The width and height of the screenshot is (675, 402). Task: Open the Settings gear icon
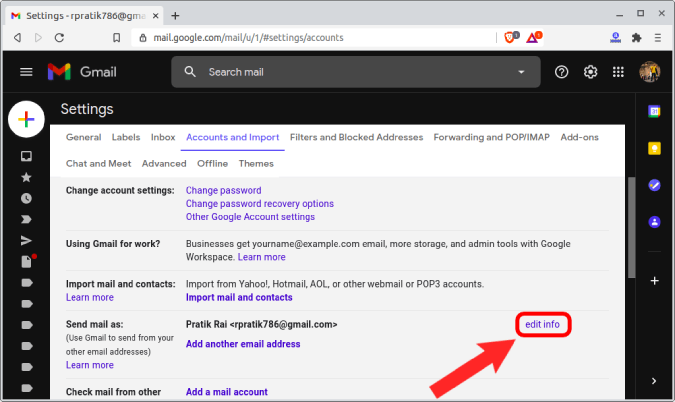click(590, 72)
